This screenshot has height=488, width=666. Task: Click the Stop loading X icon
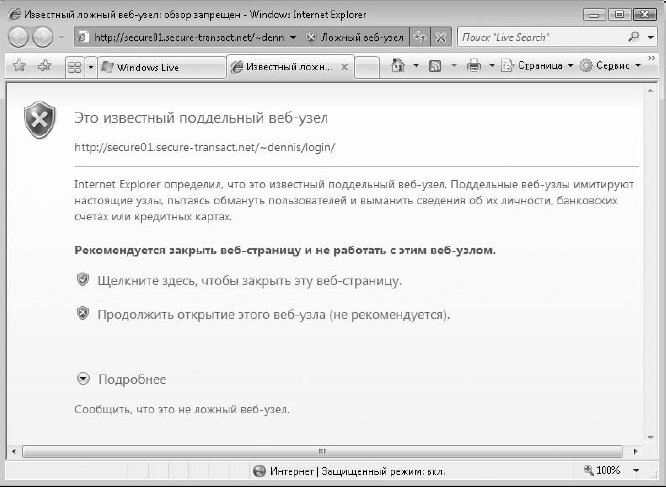441,38
